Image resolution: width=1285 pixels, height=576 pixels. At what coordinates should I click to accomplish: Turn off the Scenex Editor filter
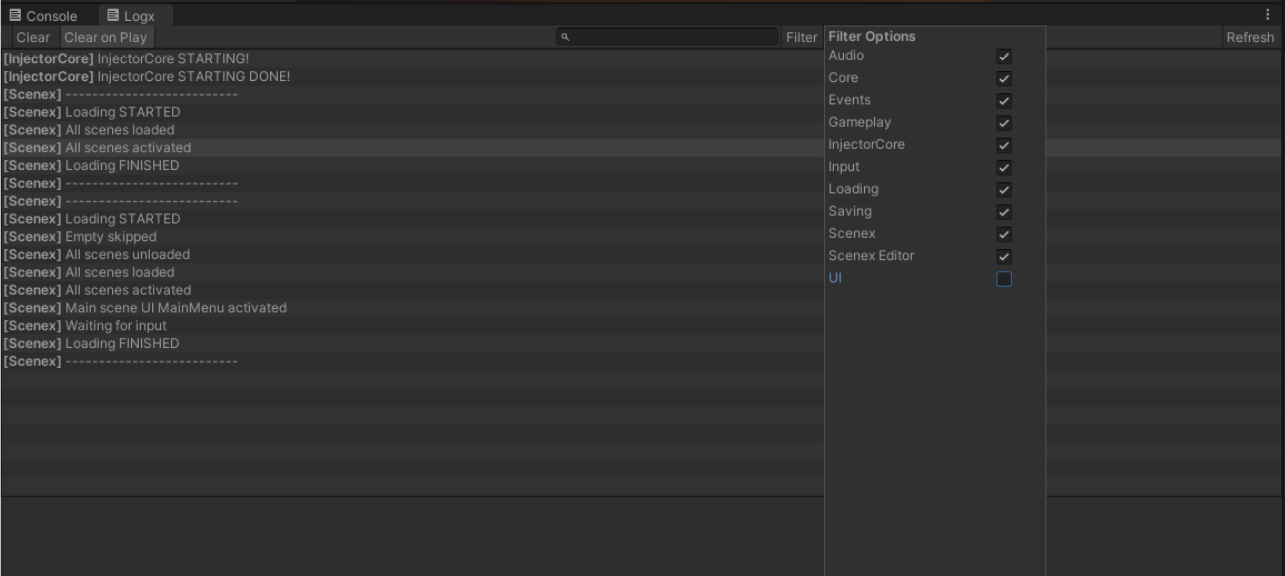[1004, 255]
